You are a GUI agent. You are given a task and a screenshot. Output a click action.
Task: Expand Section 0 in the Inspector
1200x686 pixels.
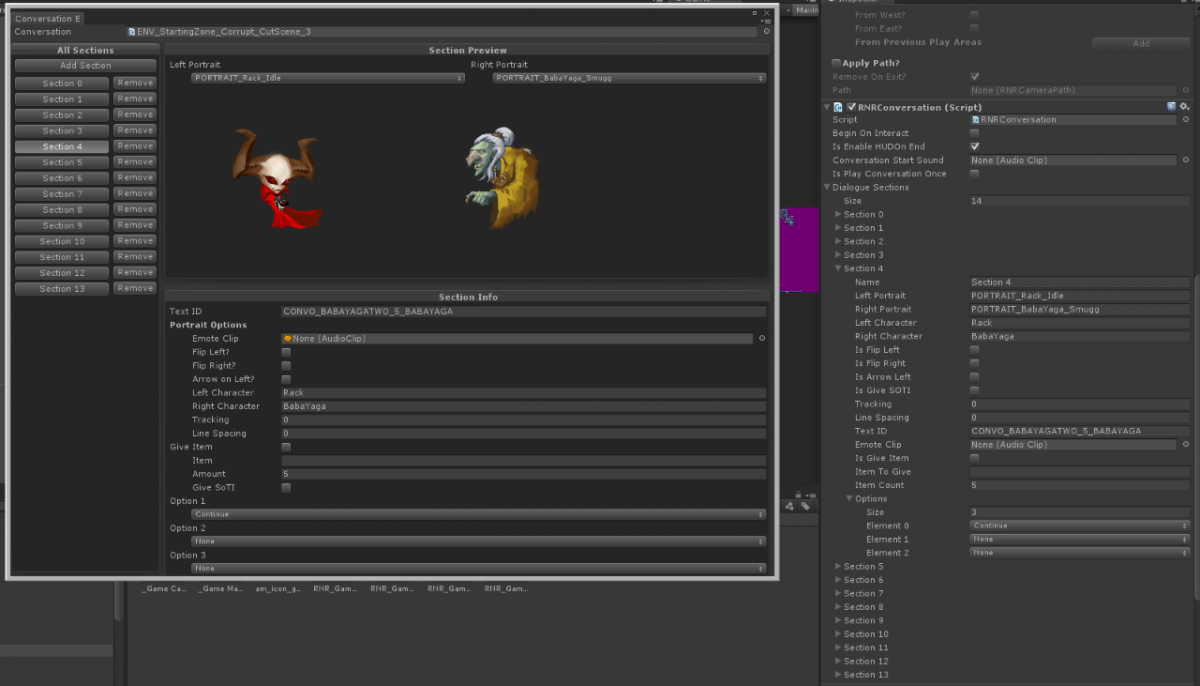[x=838, y=215]
